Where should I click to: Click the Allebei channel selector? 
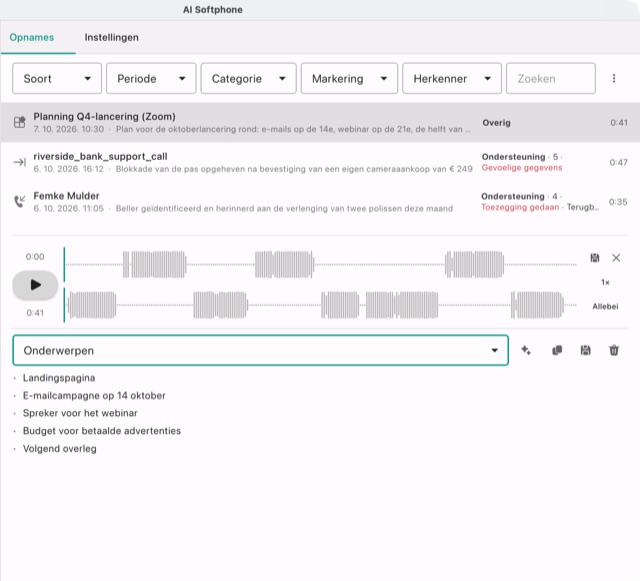(605, 306)
